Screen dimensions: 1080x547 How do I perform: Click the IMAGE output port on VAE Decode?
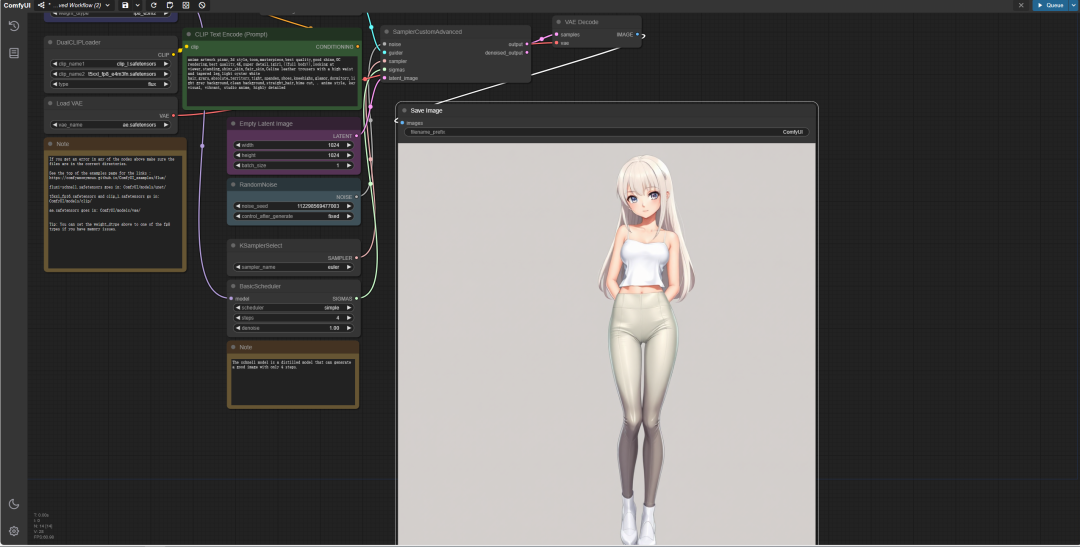(637, 34)
